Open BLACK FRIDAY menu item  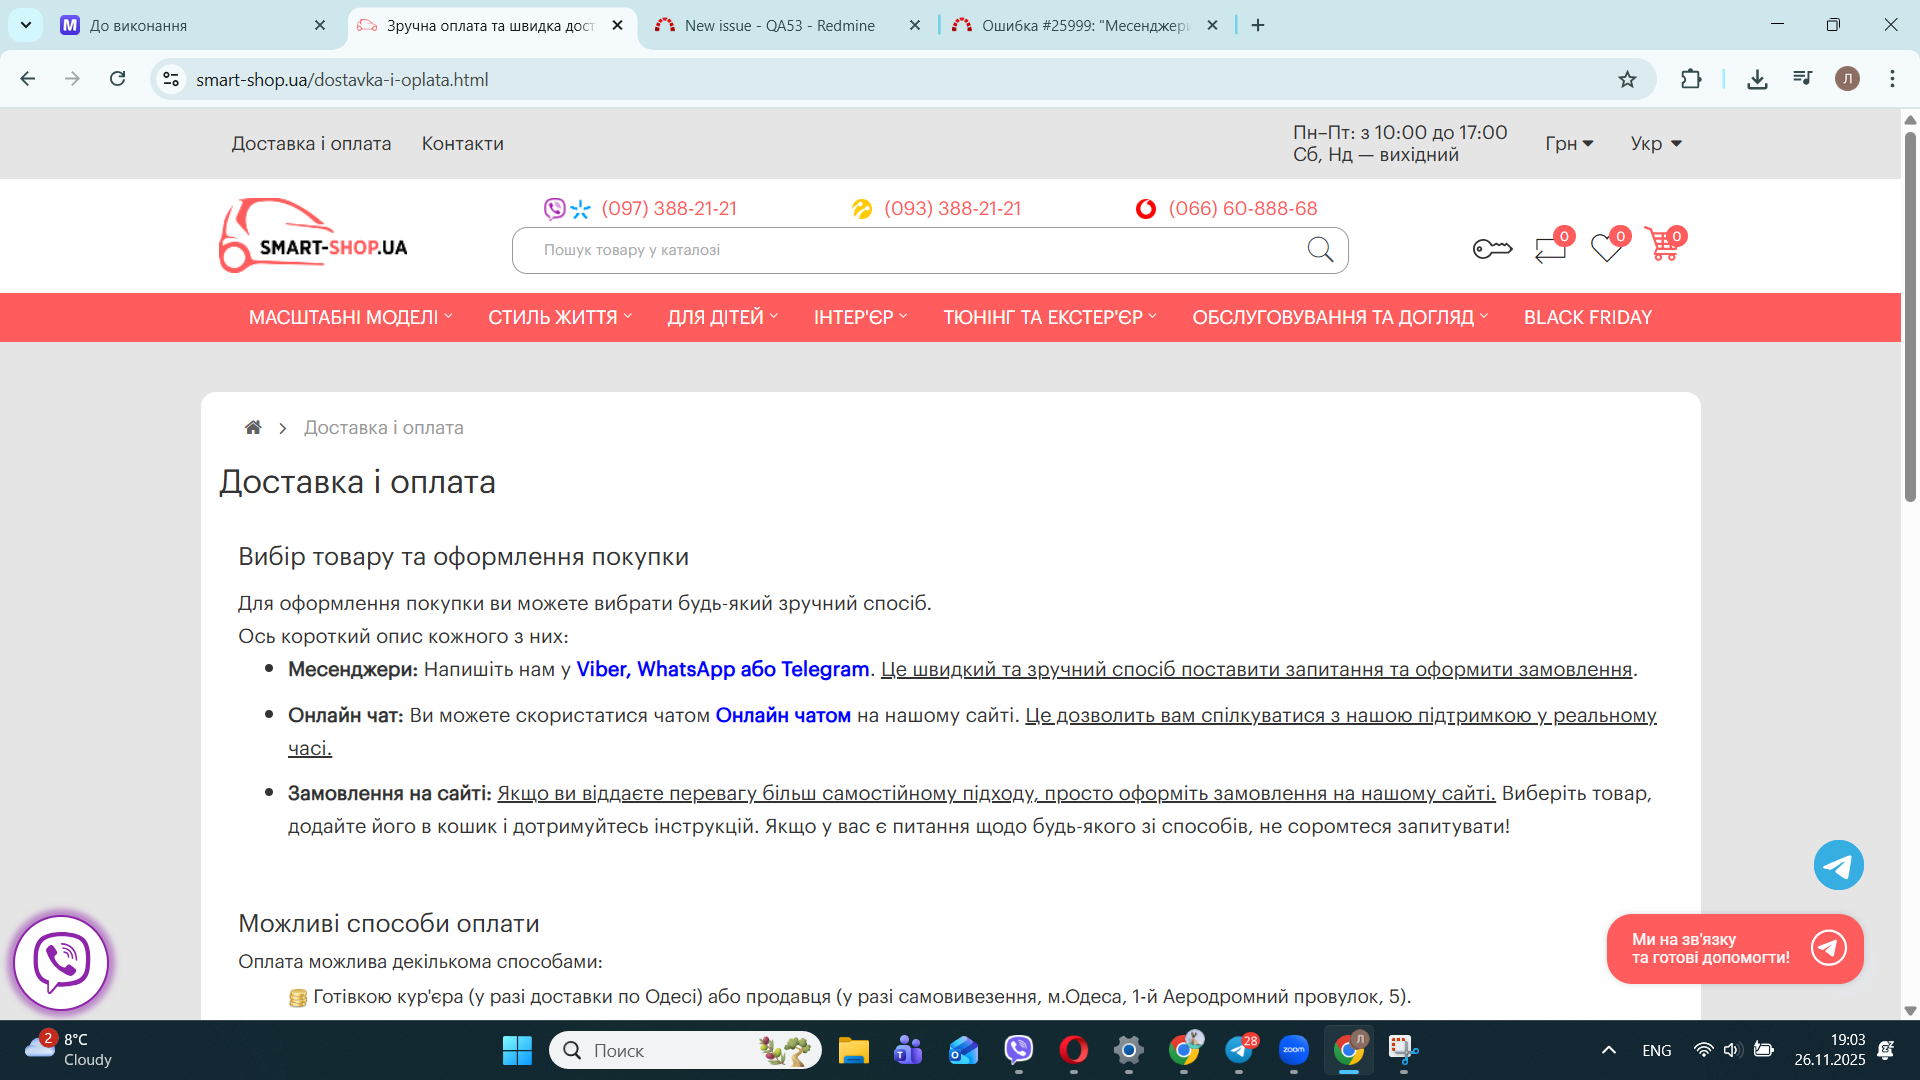click(x=1587, y=317)
